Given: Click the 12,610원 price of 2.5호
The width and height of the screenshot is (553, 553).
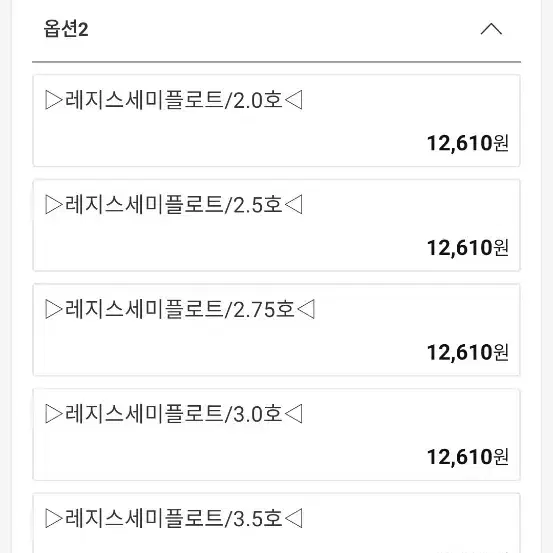Looking at the screenshot, I should (x=468, y=248).
